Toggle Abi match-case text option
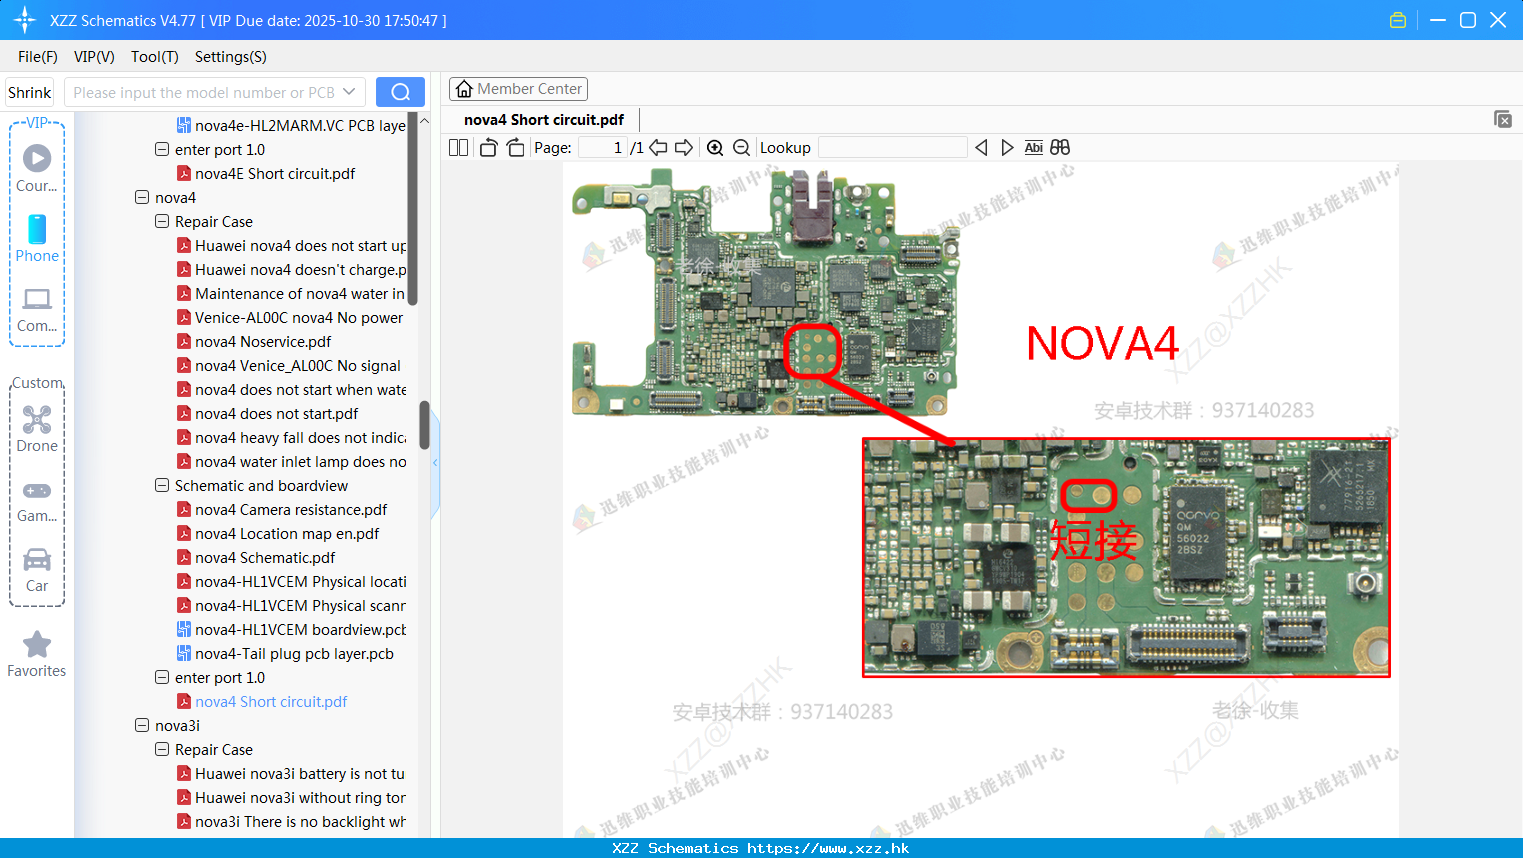The height and width of the screenshot is (858, 1523). pos(1034,147)
